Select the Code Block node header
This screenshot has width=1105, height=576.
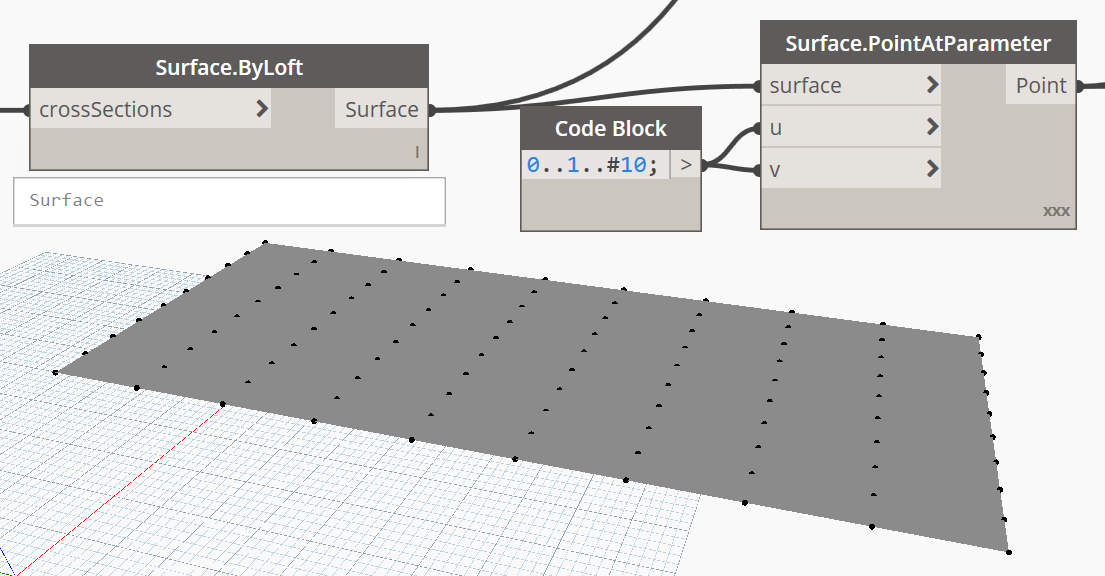pos(610,128)
